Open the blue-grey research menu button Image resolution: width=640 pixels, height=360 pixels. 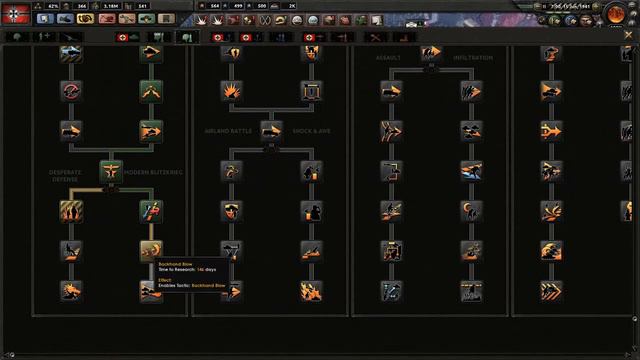click(65, 18)
